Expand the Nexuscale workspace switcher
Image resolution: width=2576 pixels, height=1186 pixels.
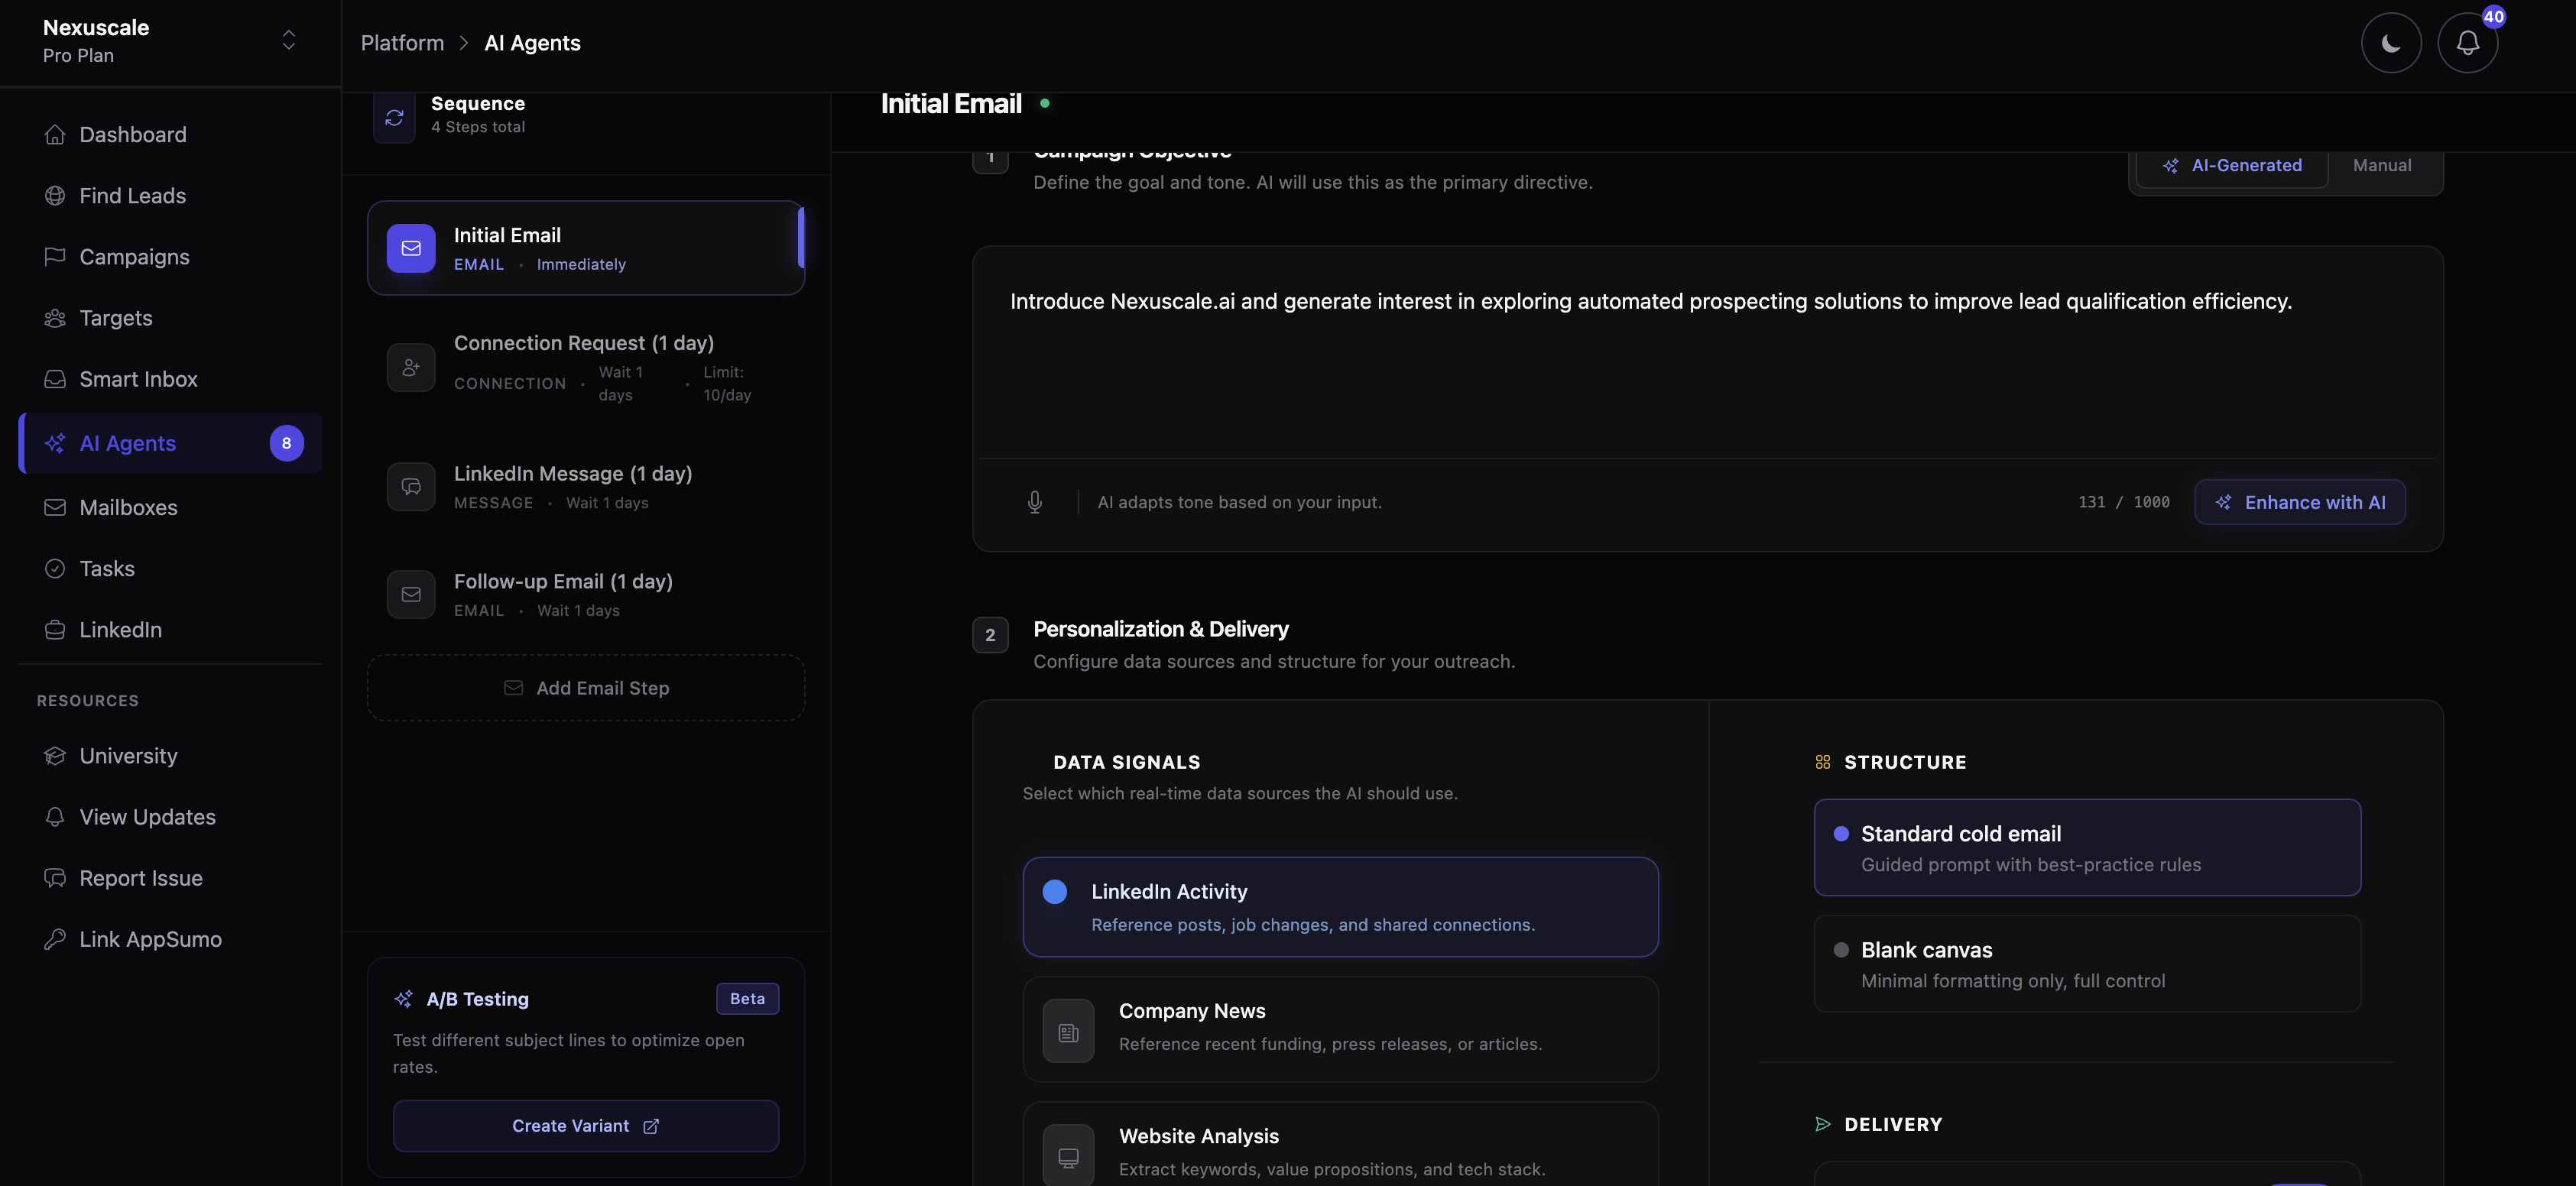(288, 40)
